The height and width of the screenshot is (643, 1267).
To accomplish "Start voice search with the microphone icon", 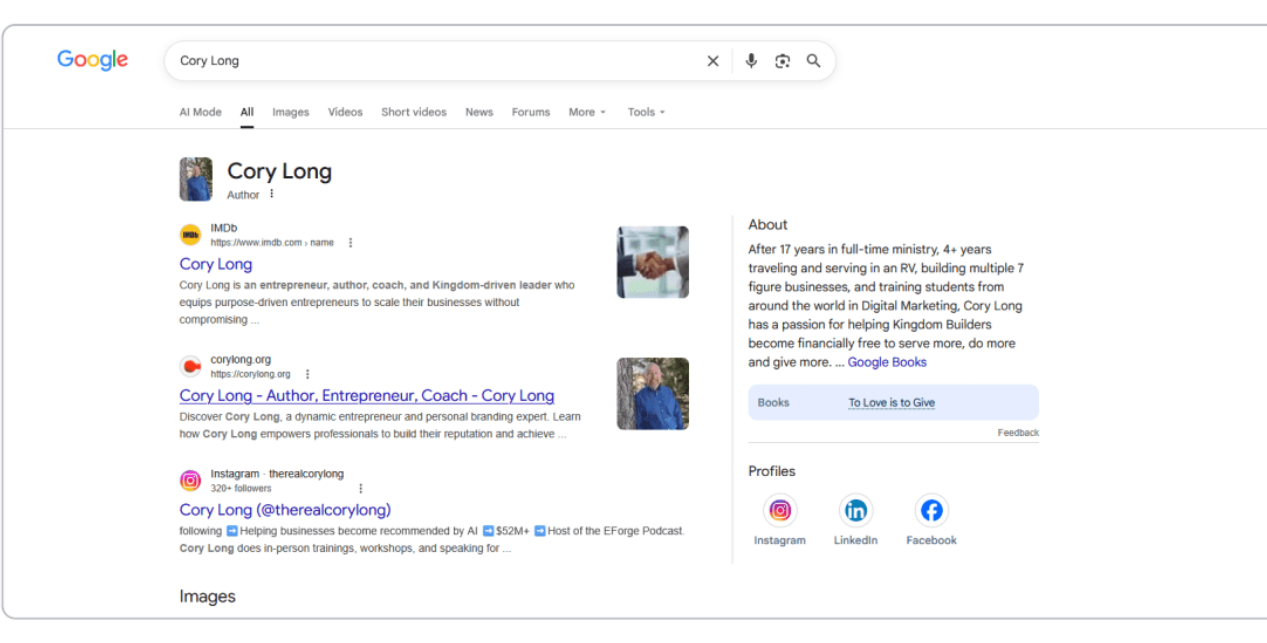I will tap(751, 61).
